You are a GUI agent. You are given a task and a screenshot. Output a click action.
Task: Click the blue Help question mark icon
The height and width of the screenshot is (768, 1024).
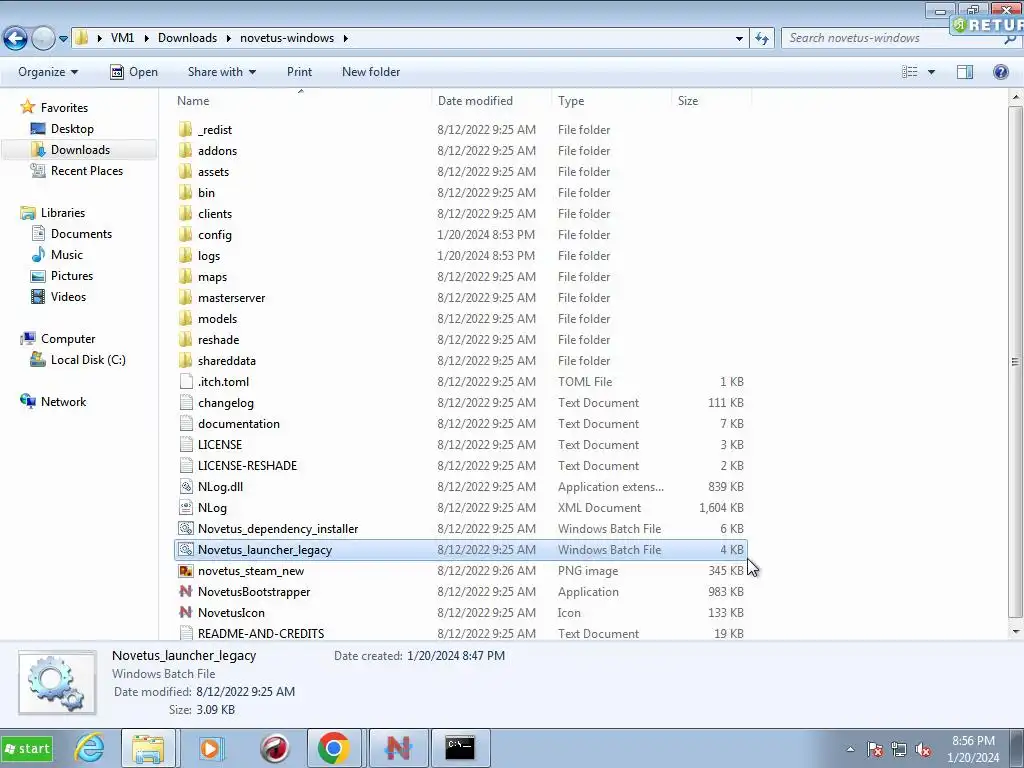1000,72
